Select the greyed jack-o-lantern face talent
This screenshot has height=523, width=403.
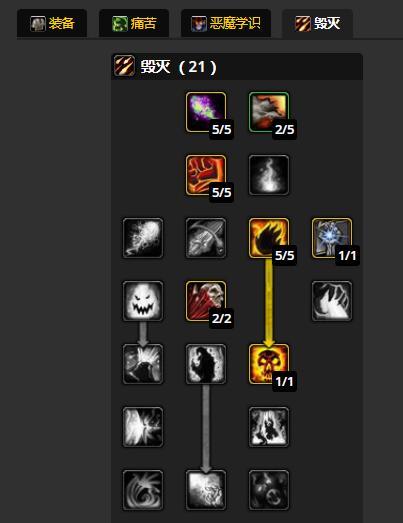click(143, 301)
